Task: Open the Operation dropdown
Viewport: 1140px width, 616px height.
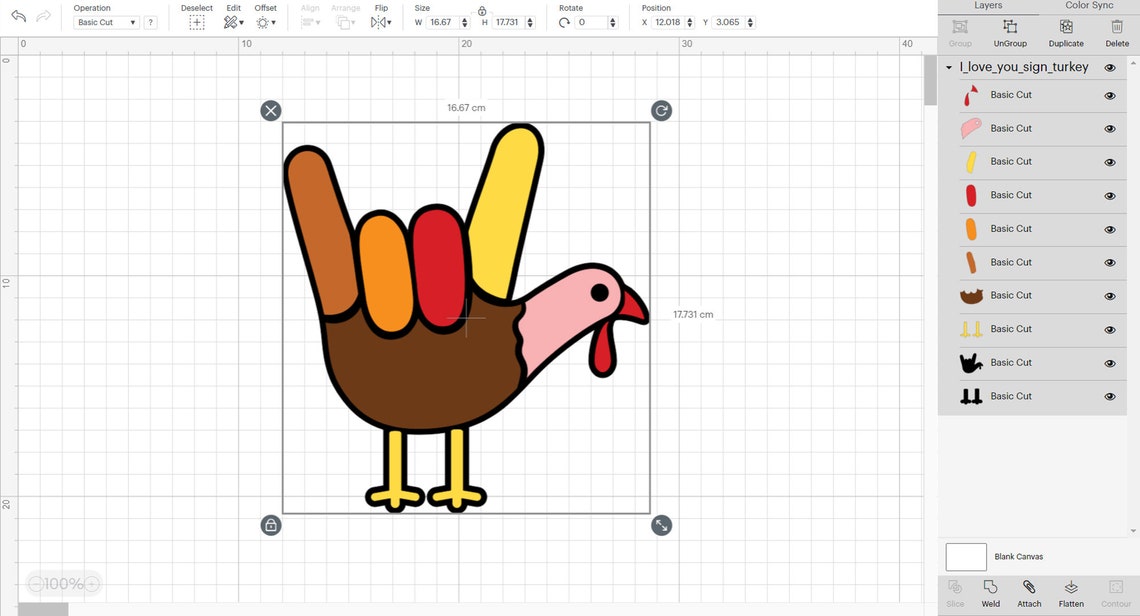Action: (x=106, y=22)
